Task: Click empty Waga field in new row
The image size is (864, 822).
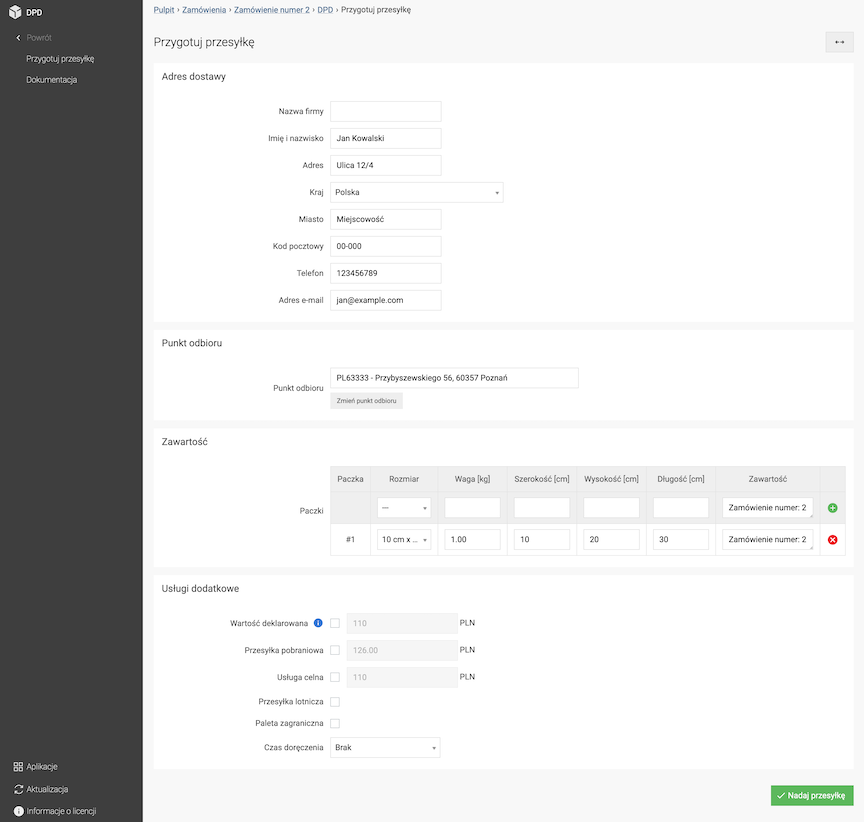Action: [x=472, y=508]
